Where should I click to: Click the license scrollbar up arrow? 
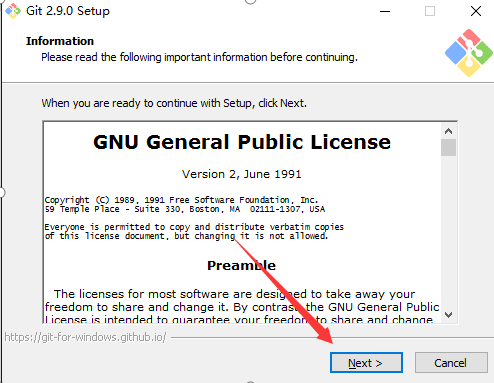[x=448, y=131]
